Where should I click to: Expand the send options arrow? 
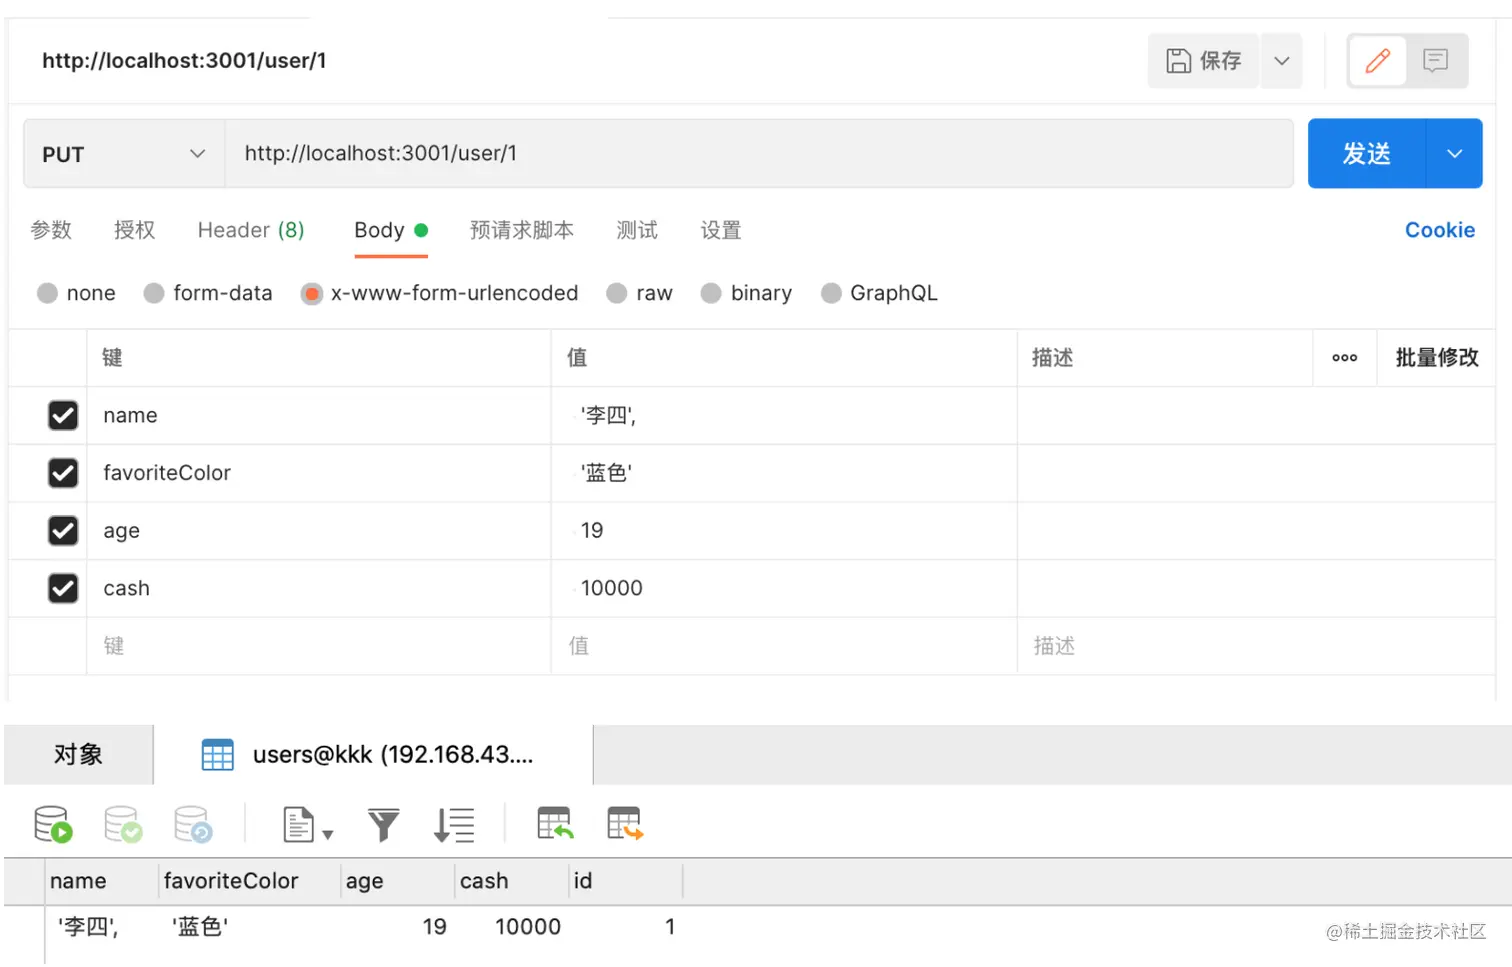[1455, 154]
